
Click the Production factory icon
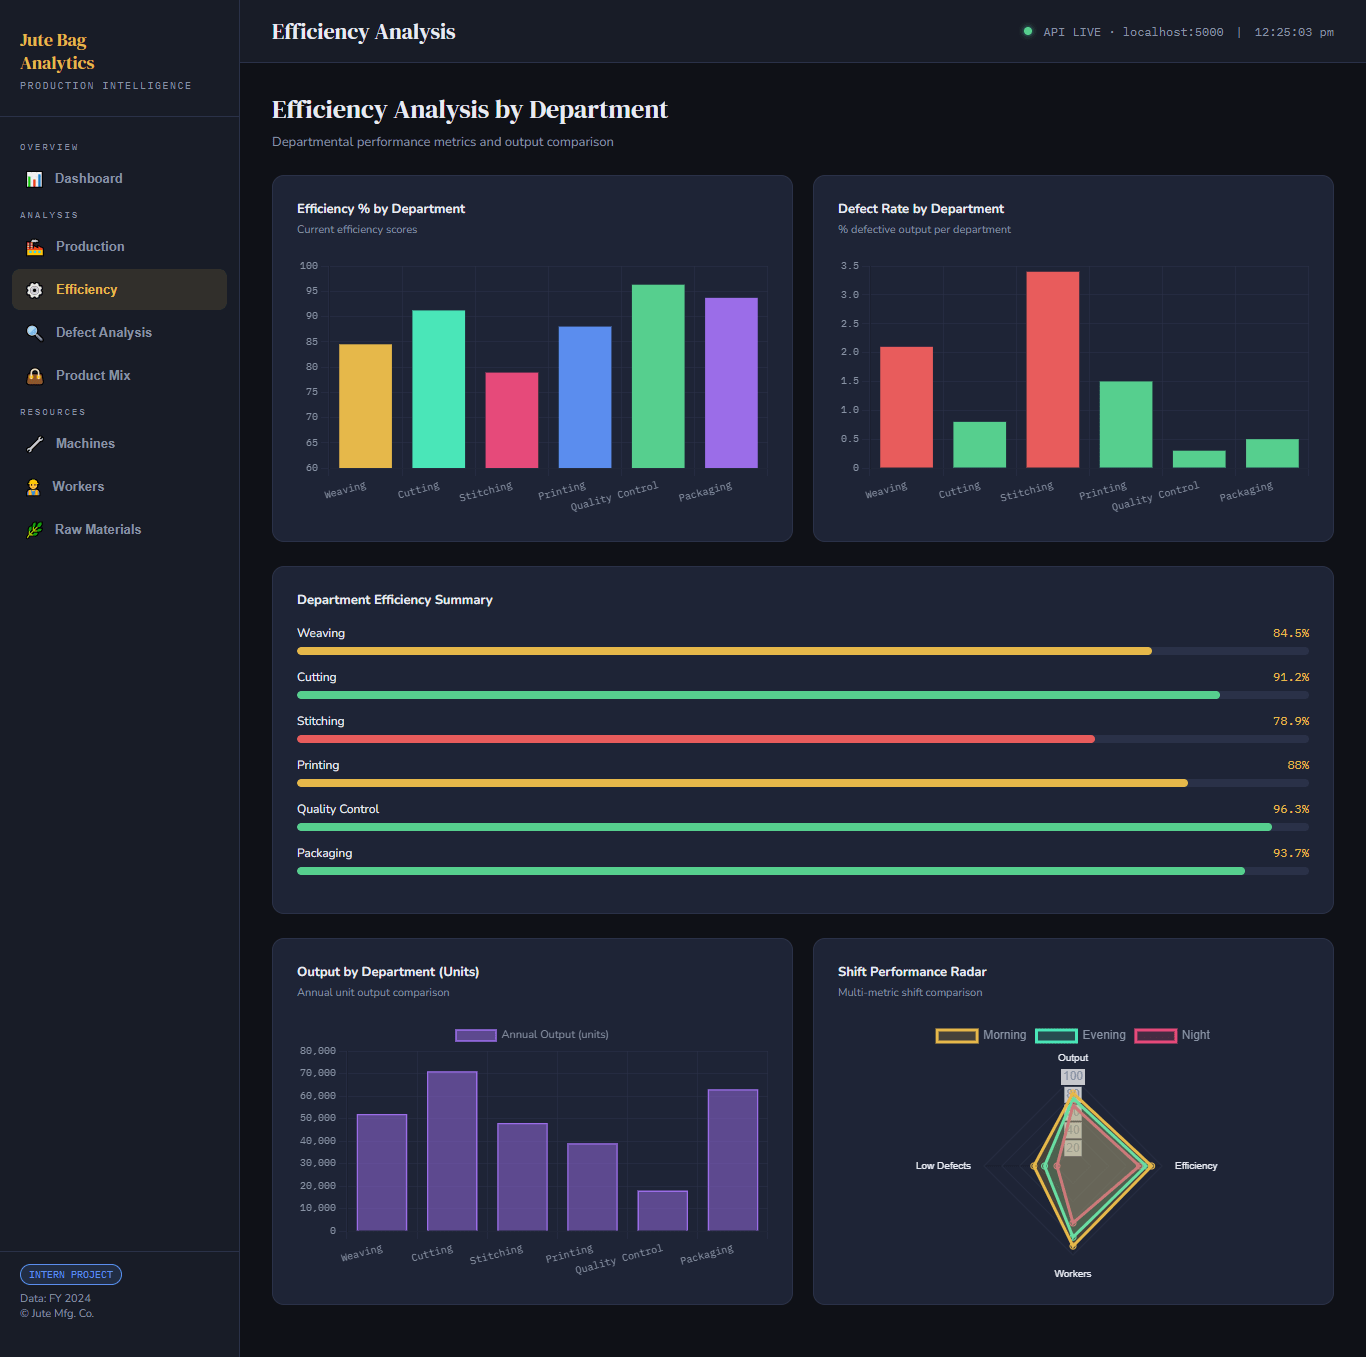coord(35,247)
